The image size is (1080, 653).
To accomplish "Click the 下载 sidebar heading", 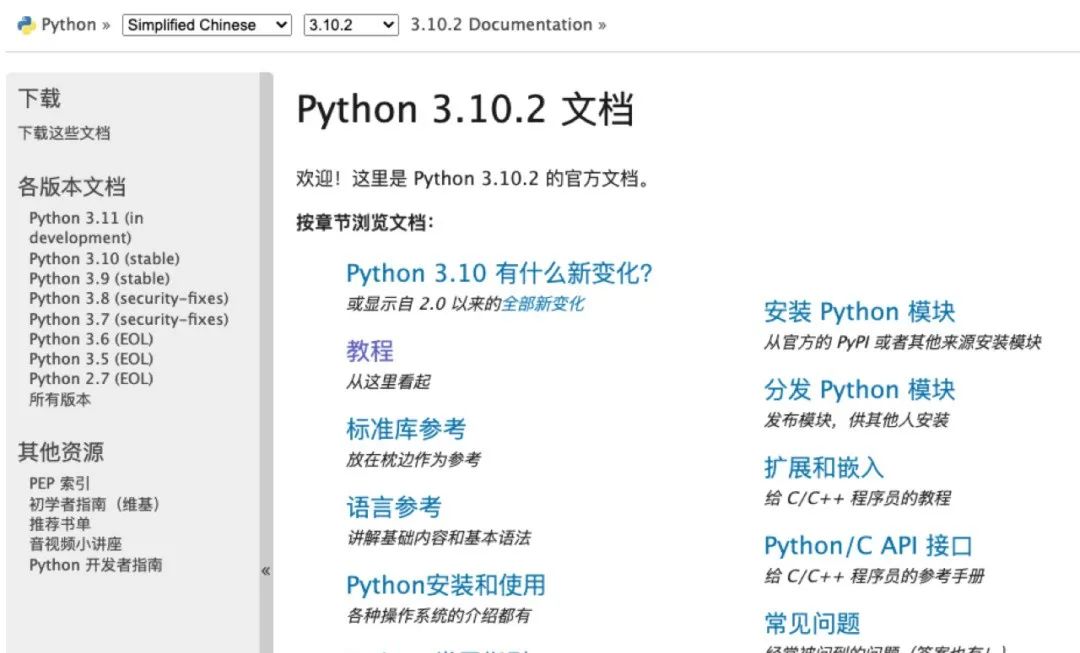I will coord(39,99).
